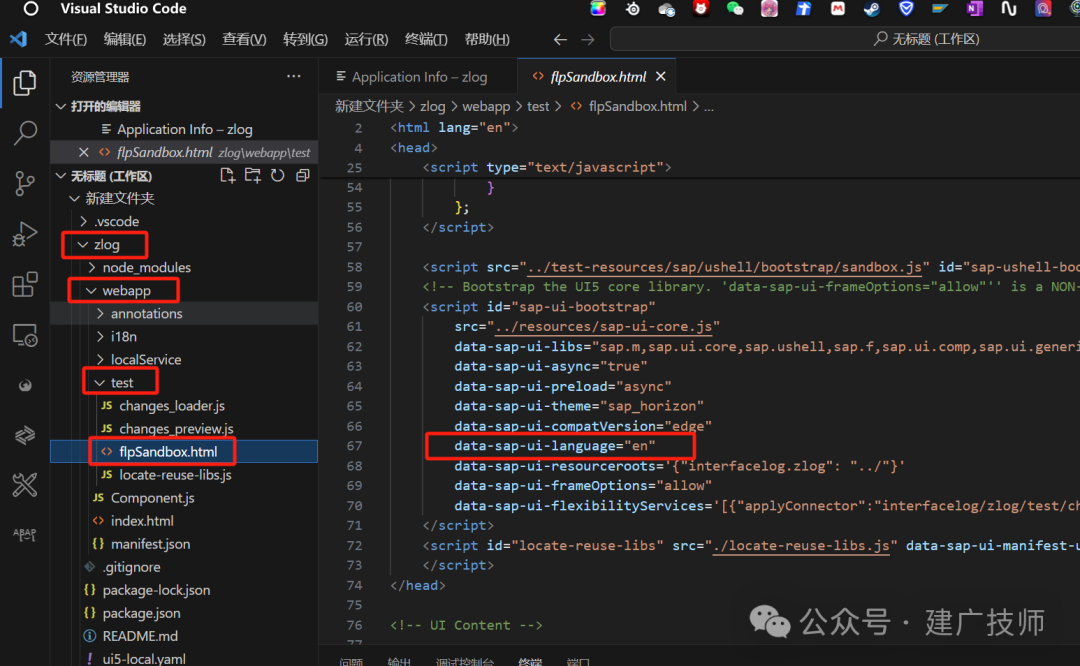1080x666 pixels.
Task: Click the New Folder icon in workspace header
Action: click(x=252, y=176)
